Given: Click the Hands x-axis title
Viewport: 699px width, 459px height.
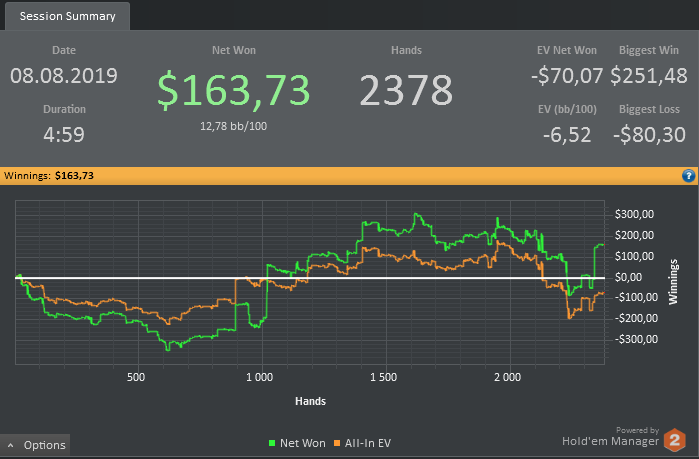Looking at the screenshot, I should point(311,401).
